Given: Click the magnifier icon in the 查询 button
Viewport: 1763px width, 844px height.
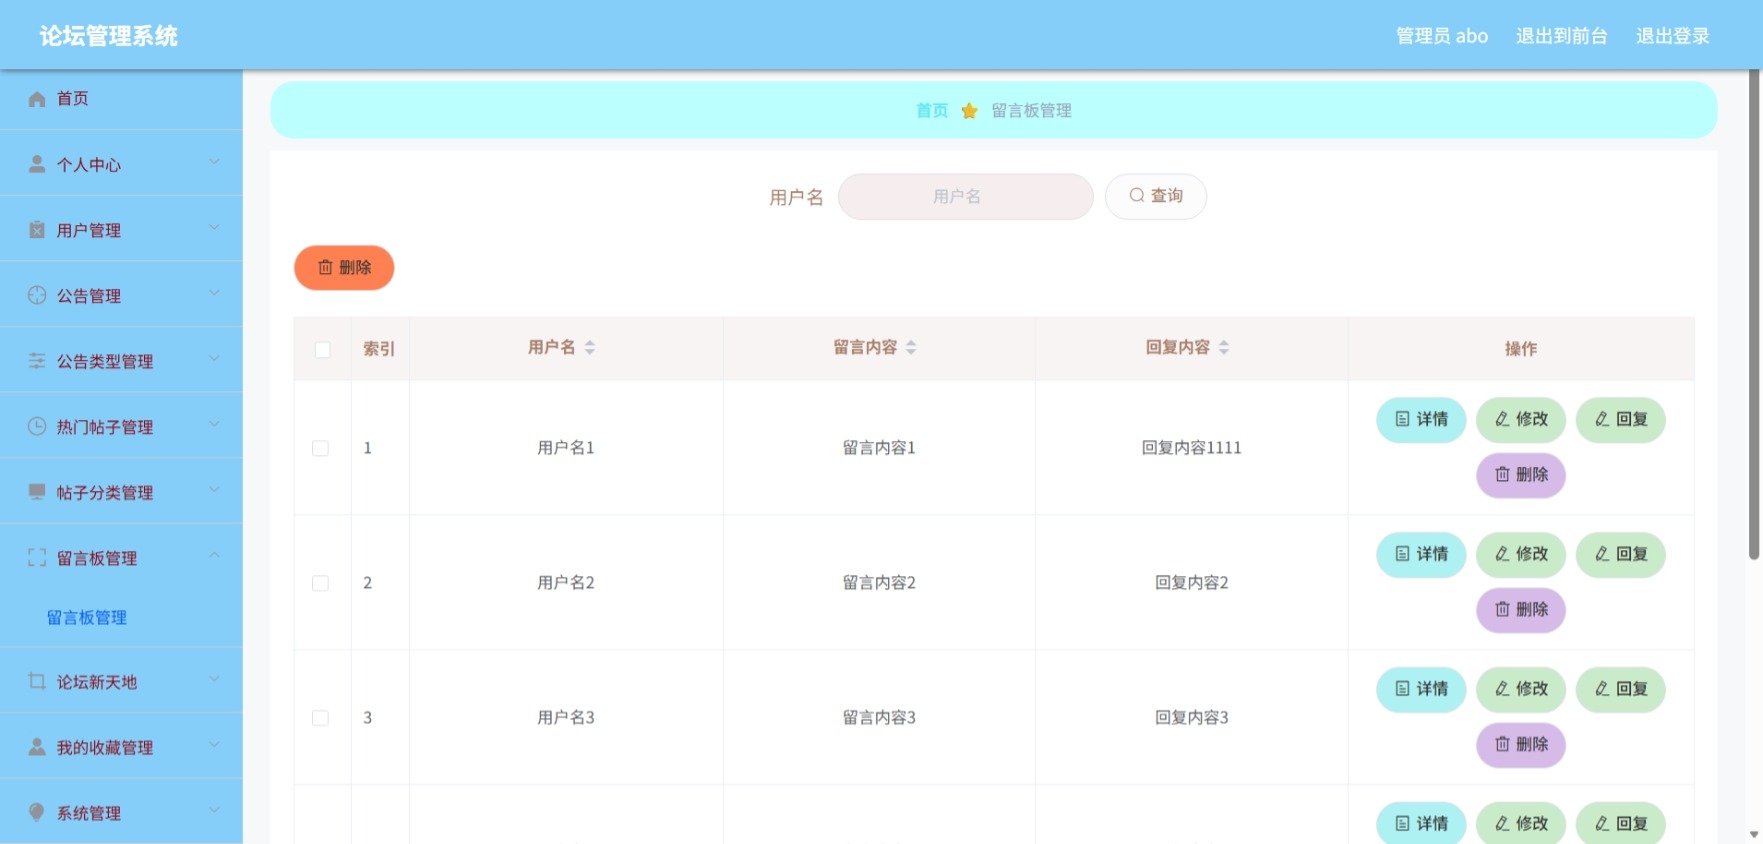Looking at the screenshot, I should tap(1137, 196).
